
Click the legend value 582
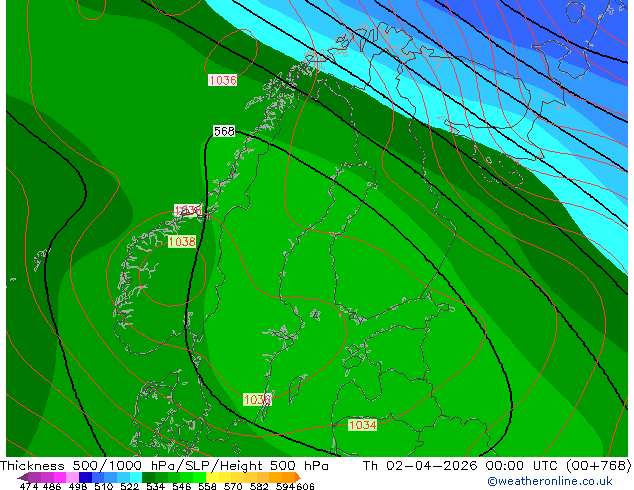[x=259, y=486]
